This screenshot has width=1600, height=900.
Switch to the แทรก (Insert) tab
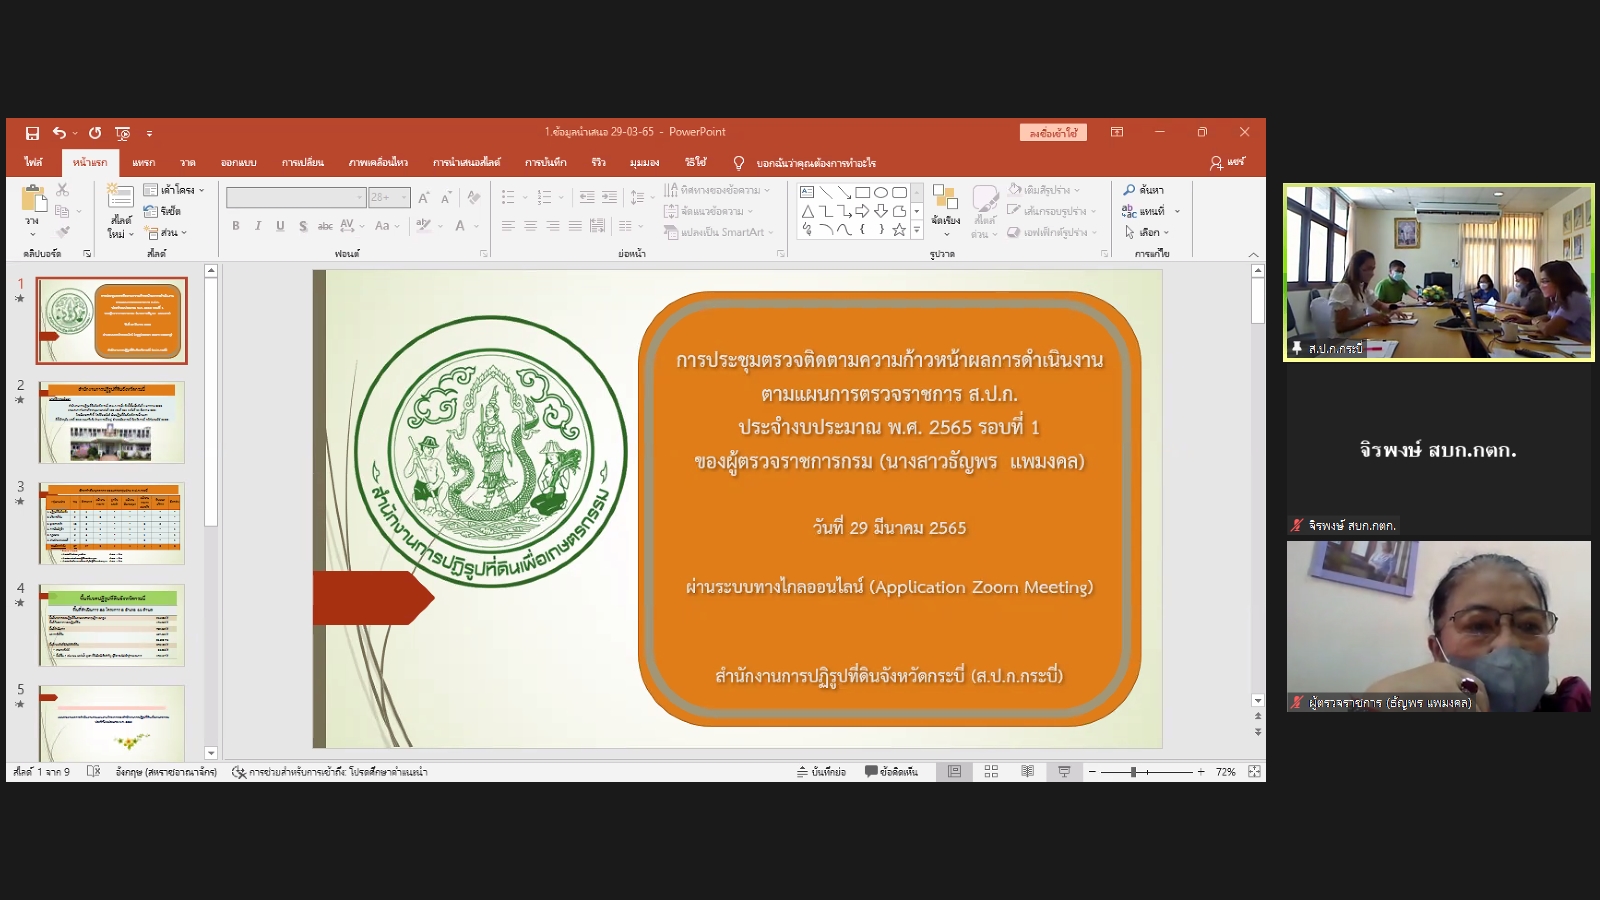[144, 162]
